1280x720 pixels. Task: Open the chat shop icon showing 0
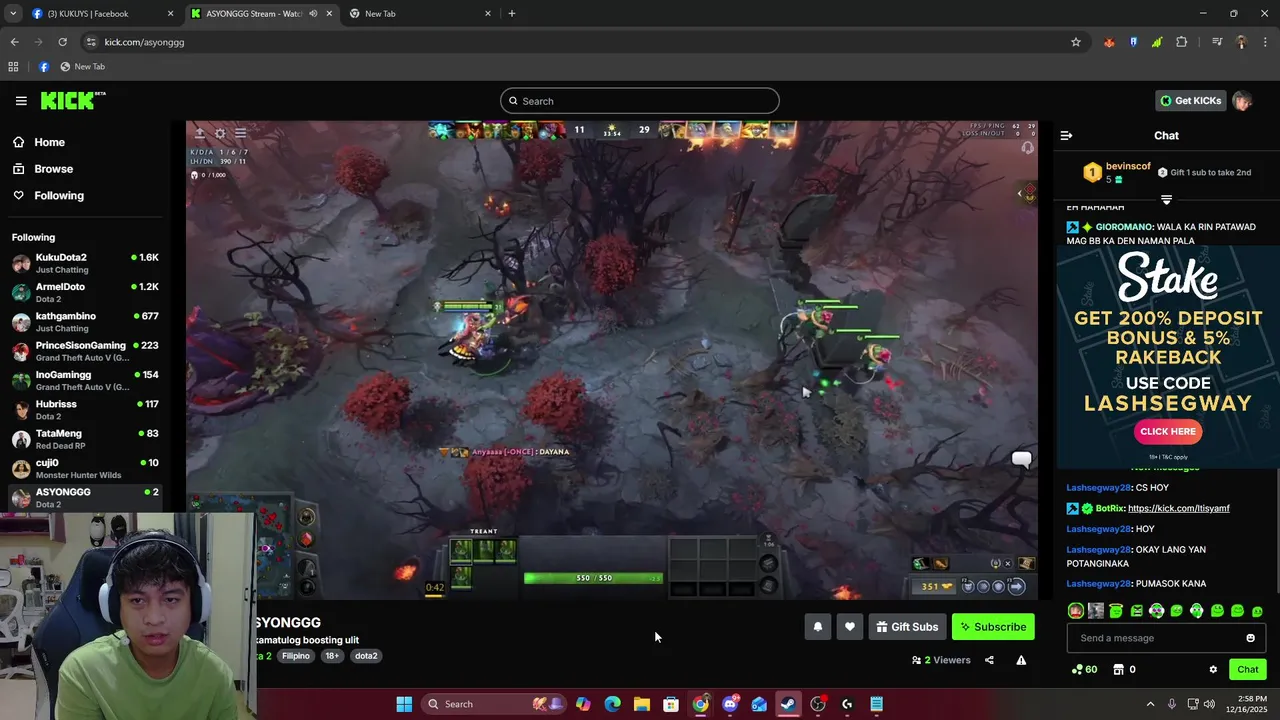[x=1124, y=670]
